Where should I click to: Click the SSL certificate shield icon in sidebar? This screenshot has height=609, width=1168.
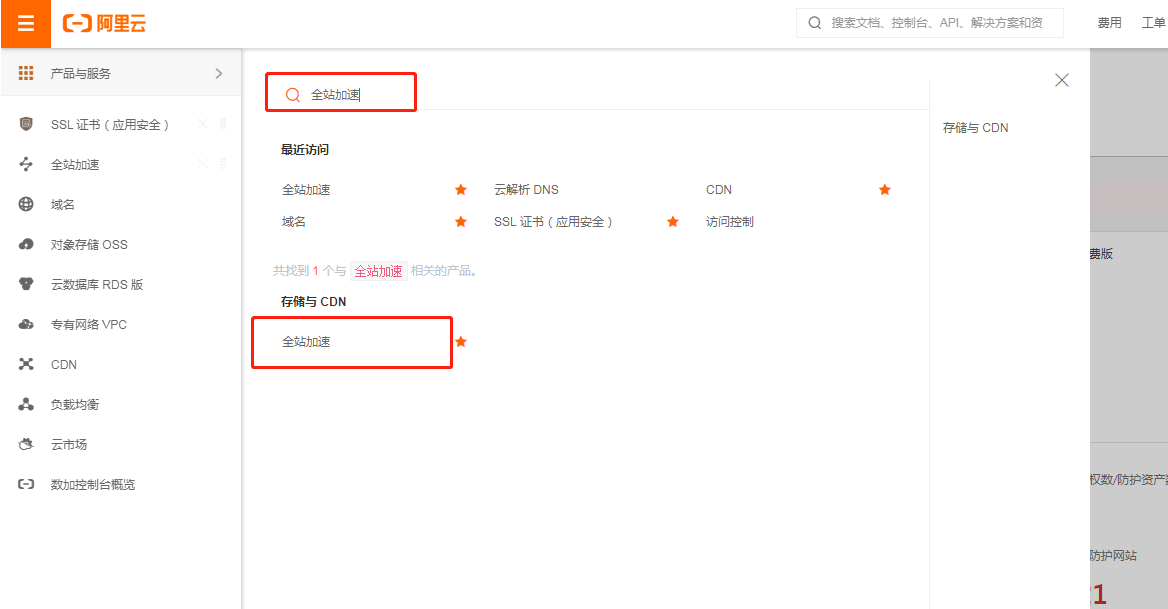26,124
